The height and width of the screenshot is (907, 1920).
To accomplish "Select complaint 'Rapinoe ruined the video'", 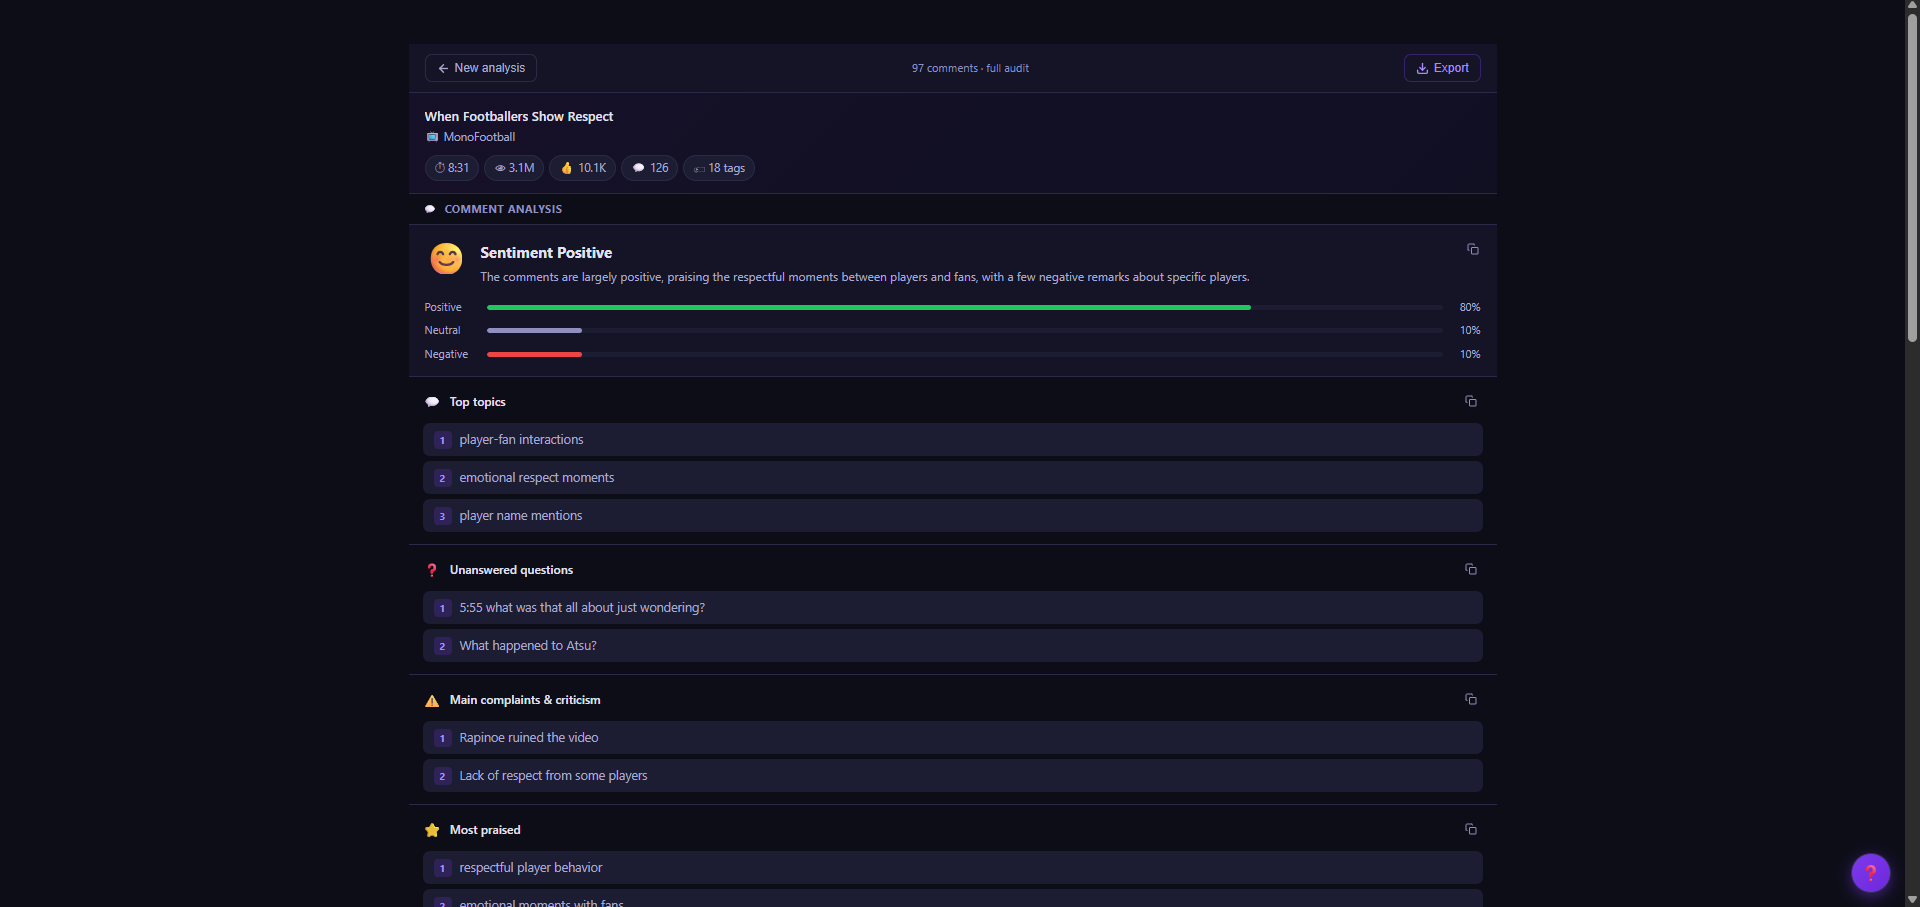I will point(953,738).
